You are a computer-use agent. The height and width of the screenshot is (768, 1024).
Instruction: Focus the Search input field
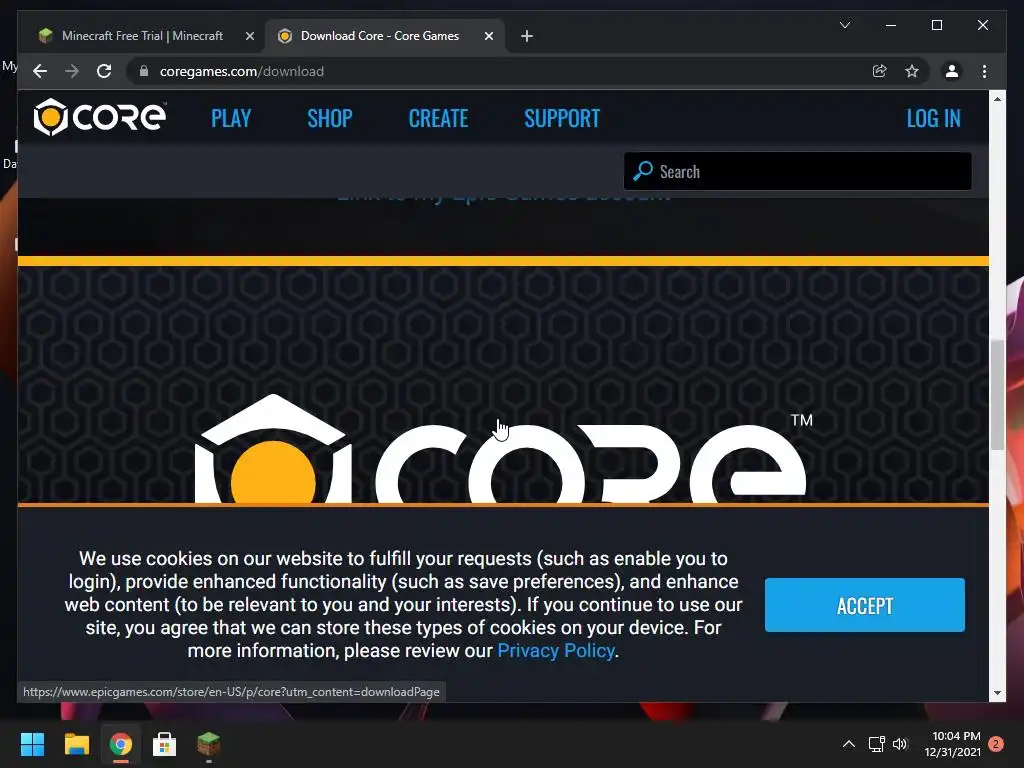tap(797, 171)
